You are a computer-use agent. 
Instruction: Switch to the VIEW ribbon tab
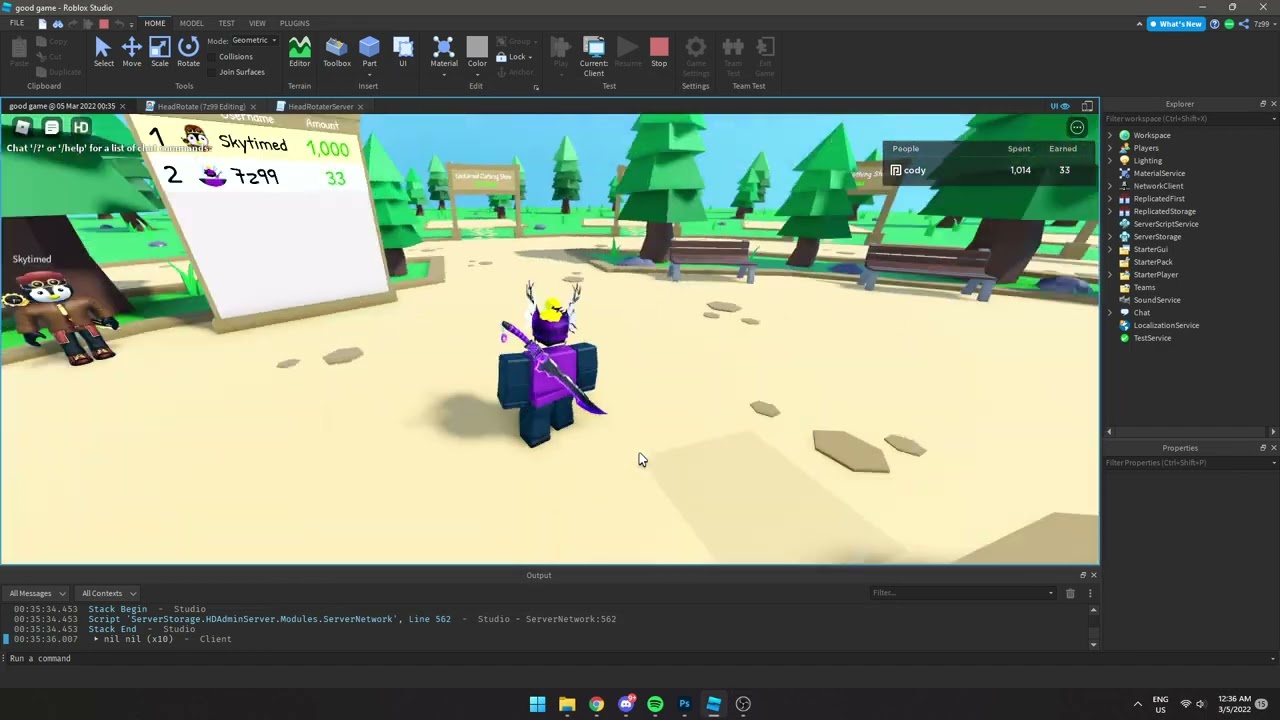tap(257, 23)
